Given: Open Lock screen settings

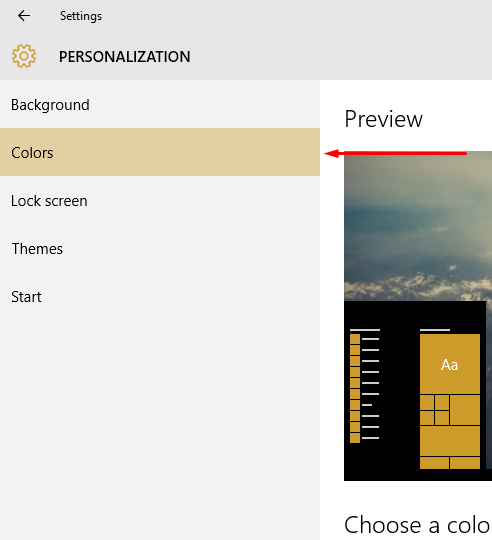Looking at the screenshot, I should (x=160, y=200).
